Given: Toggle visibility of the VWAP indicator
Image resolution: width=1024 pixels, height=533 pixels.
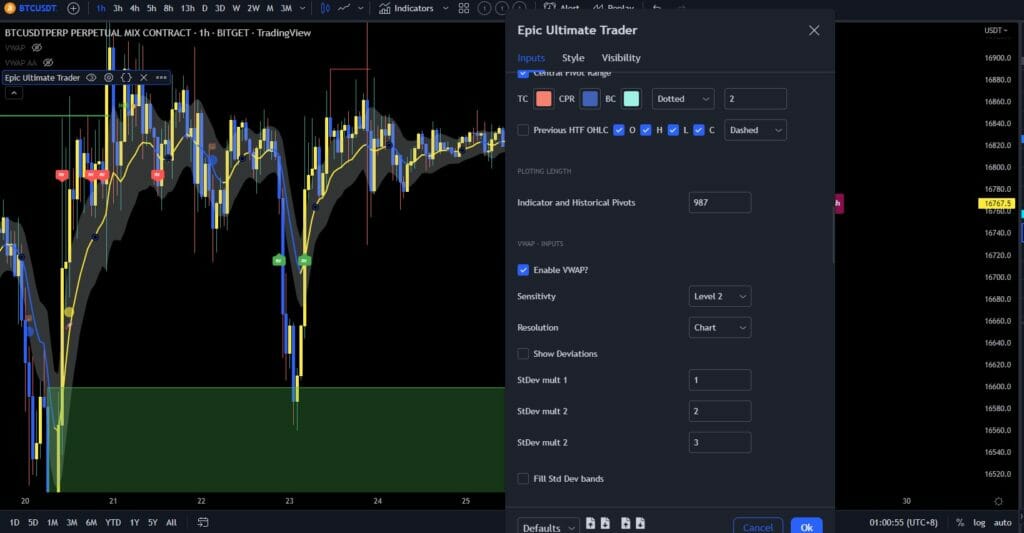Looking at the screenshot, I should tap(37, 48).
